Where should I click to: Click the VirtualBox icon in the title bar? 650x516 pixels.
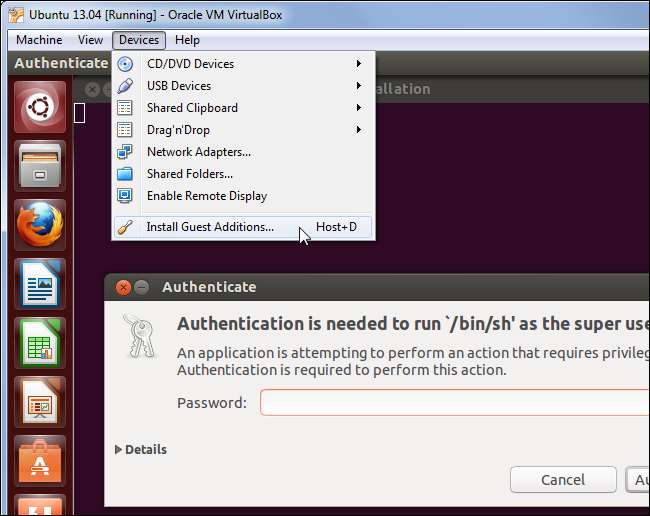18,13
